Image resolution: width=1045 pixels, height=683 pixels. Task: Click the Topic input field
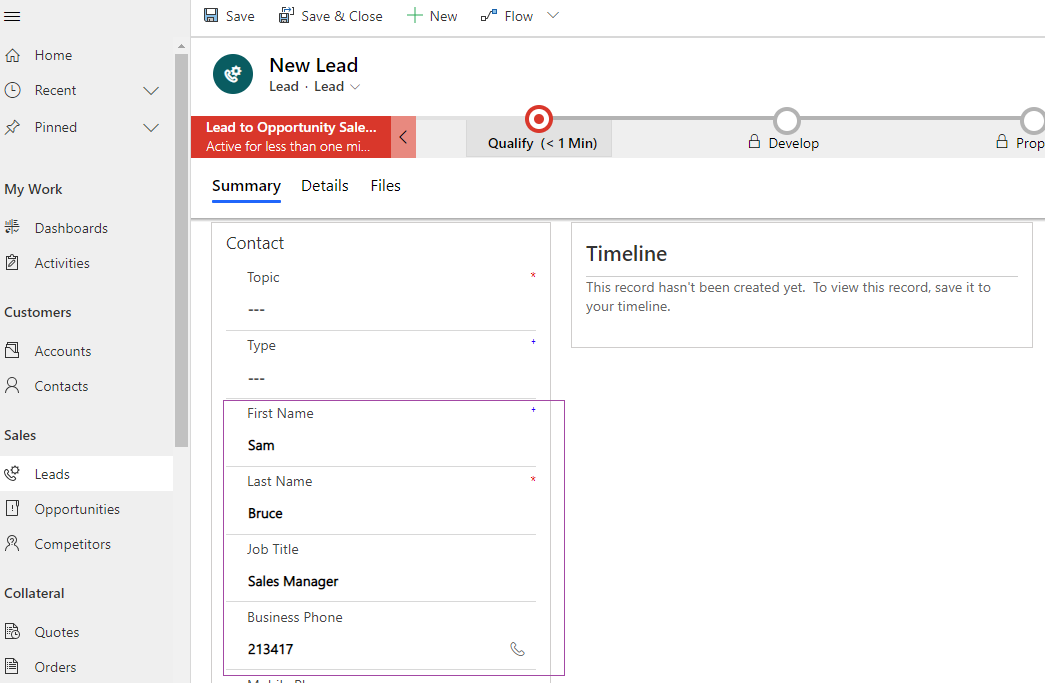[x=381, y=310]
